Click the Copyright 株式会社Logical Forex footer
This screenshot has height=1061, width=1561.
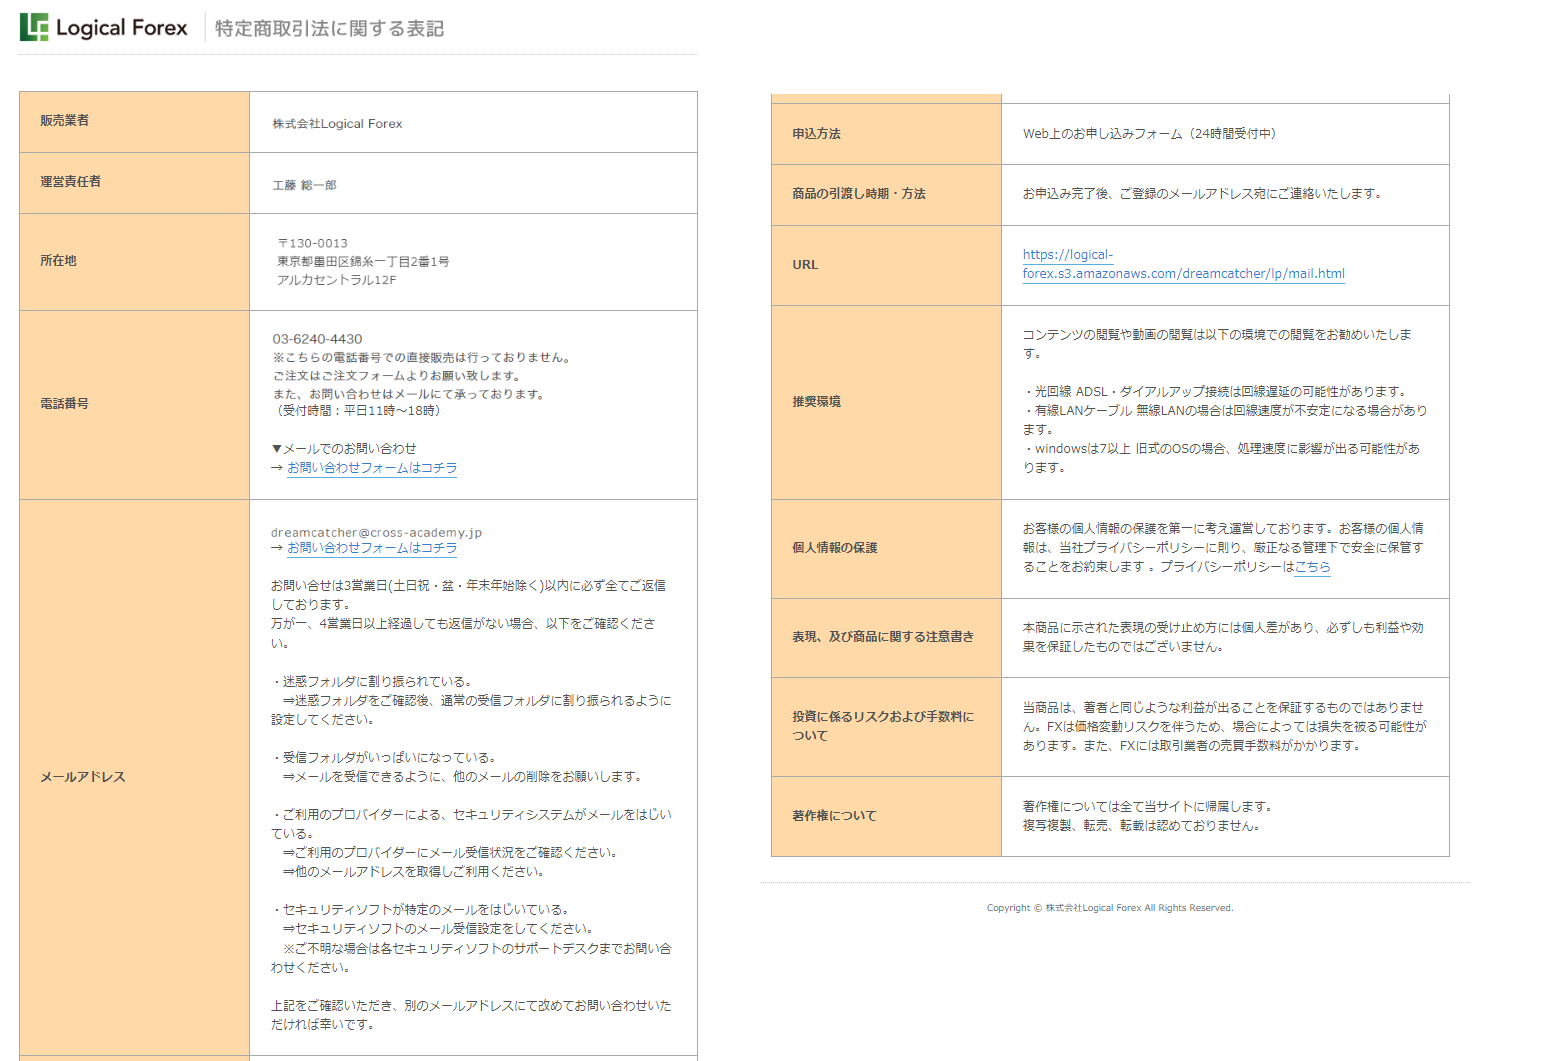coord(1110,908)
